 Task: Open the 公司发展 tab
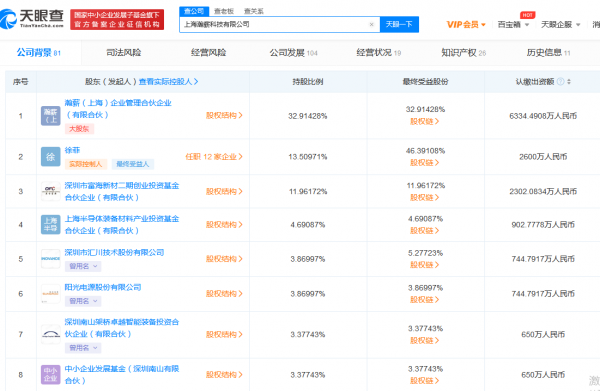pyautogui.click(x=293, y=53)
